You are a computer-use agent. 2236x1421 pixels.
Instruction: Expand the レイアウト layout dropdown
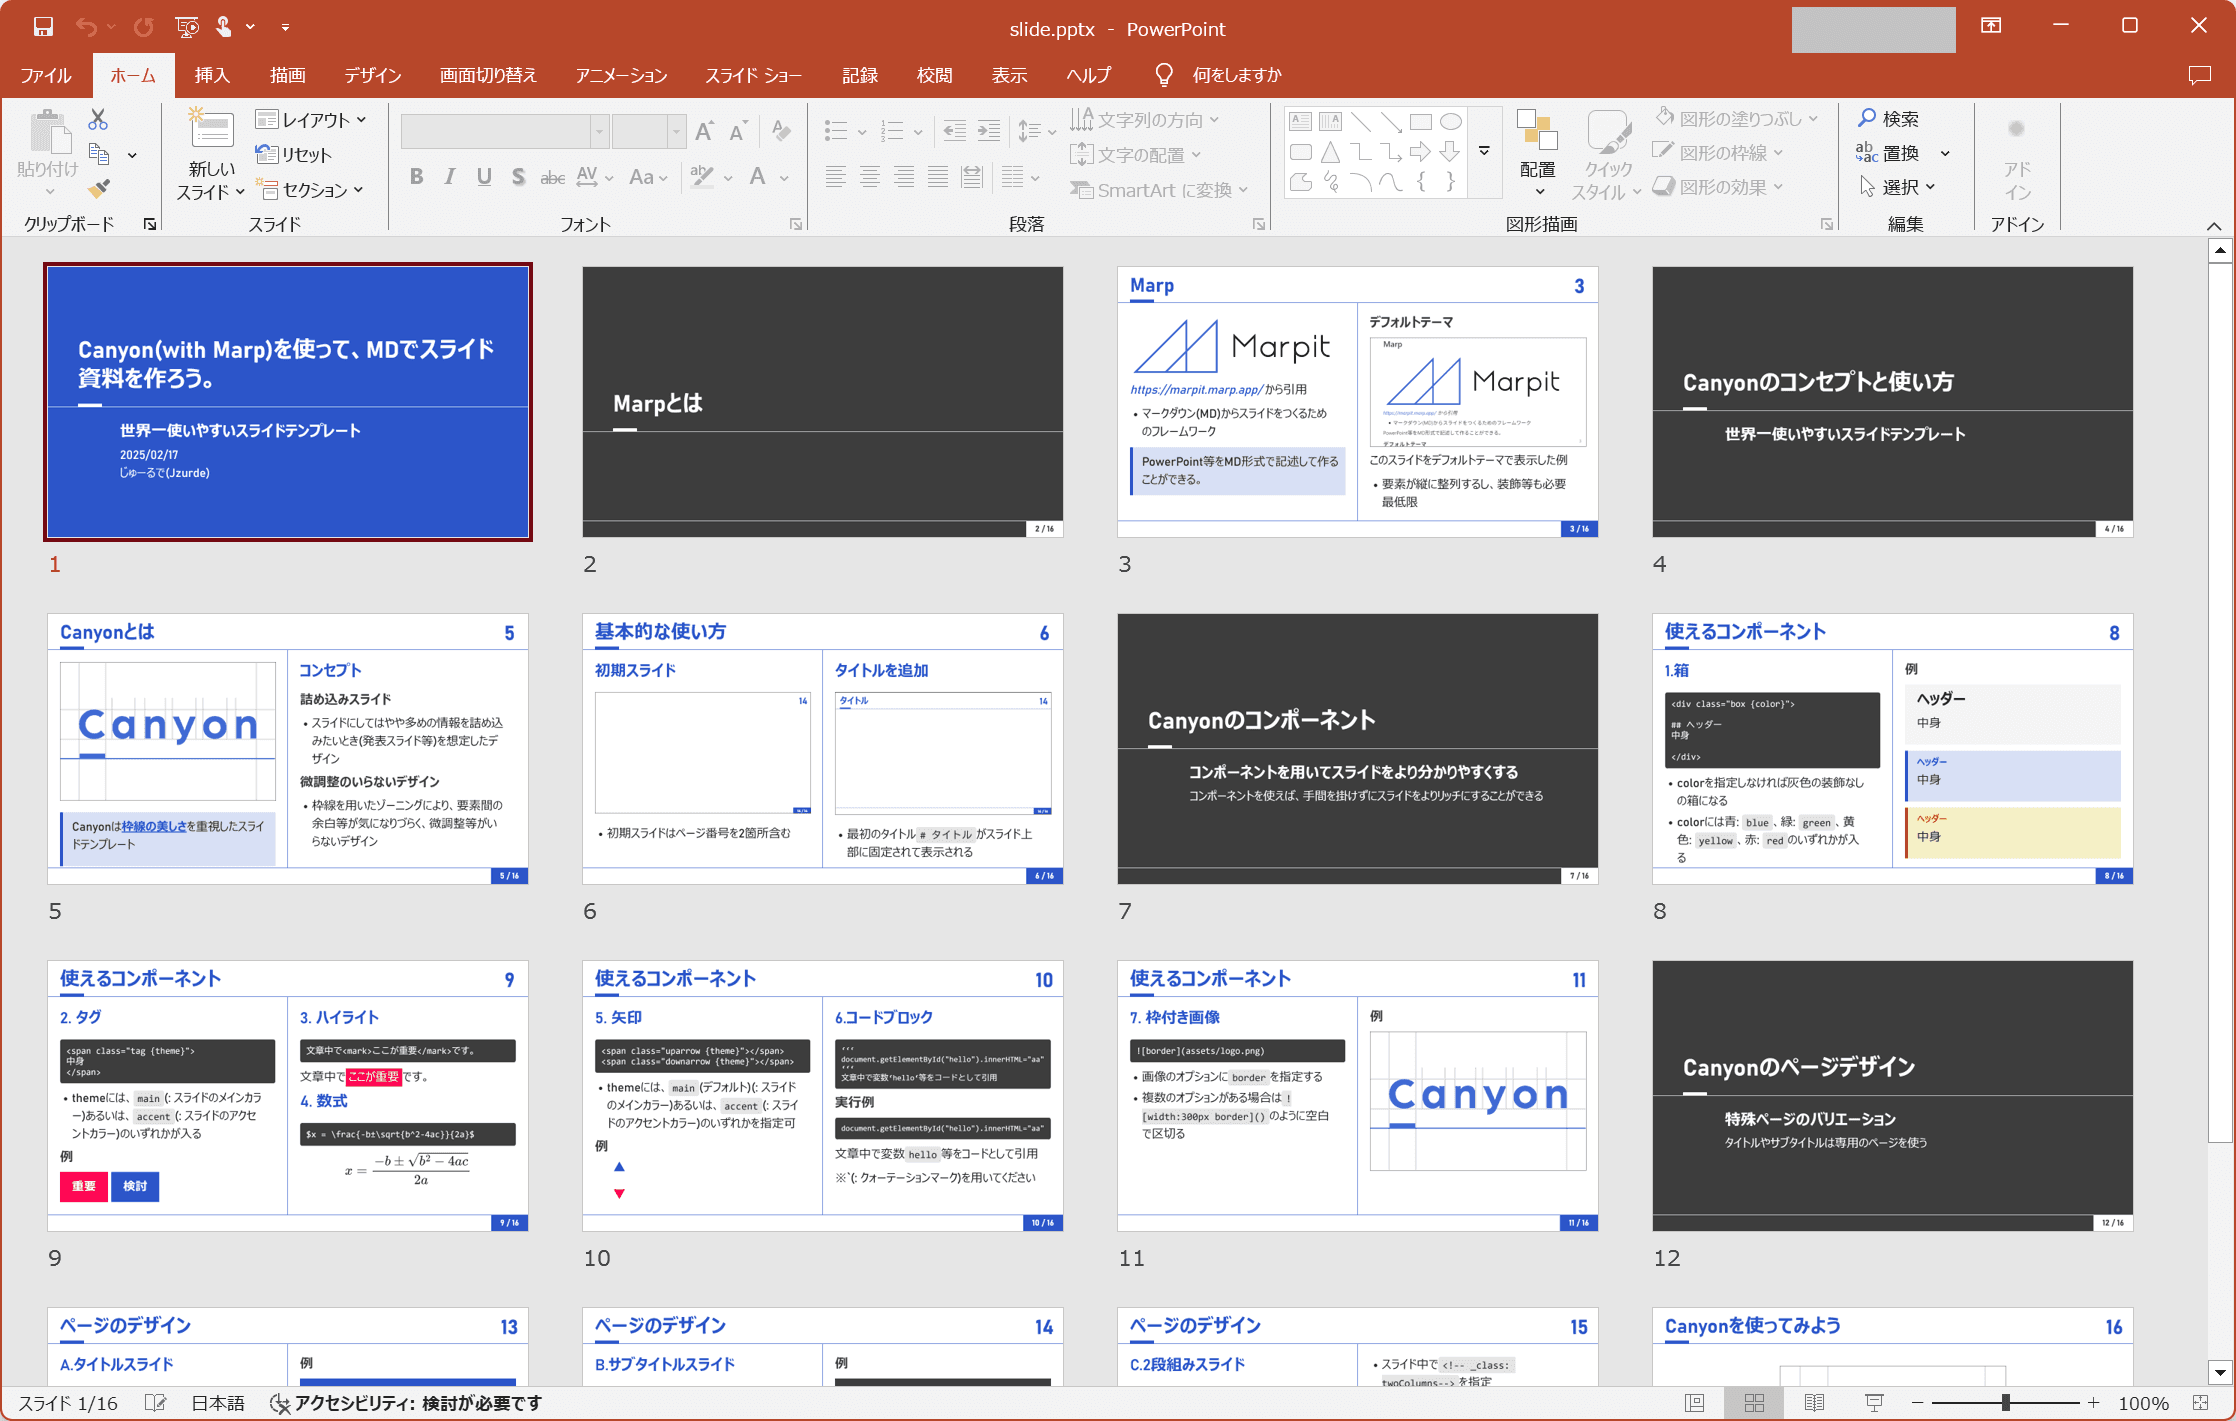point(311,120)
